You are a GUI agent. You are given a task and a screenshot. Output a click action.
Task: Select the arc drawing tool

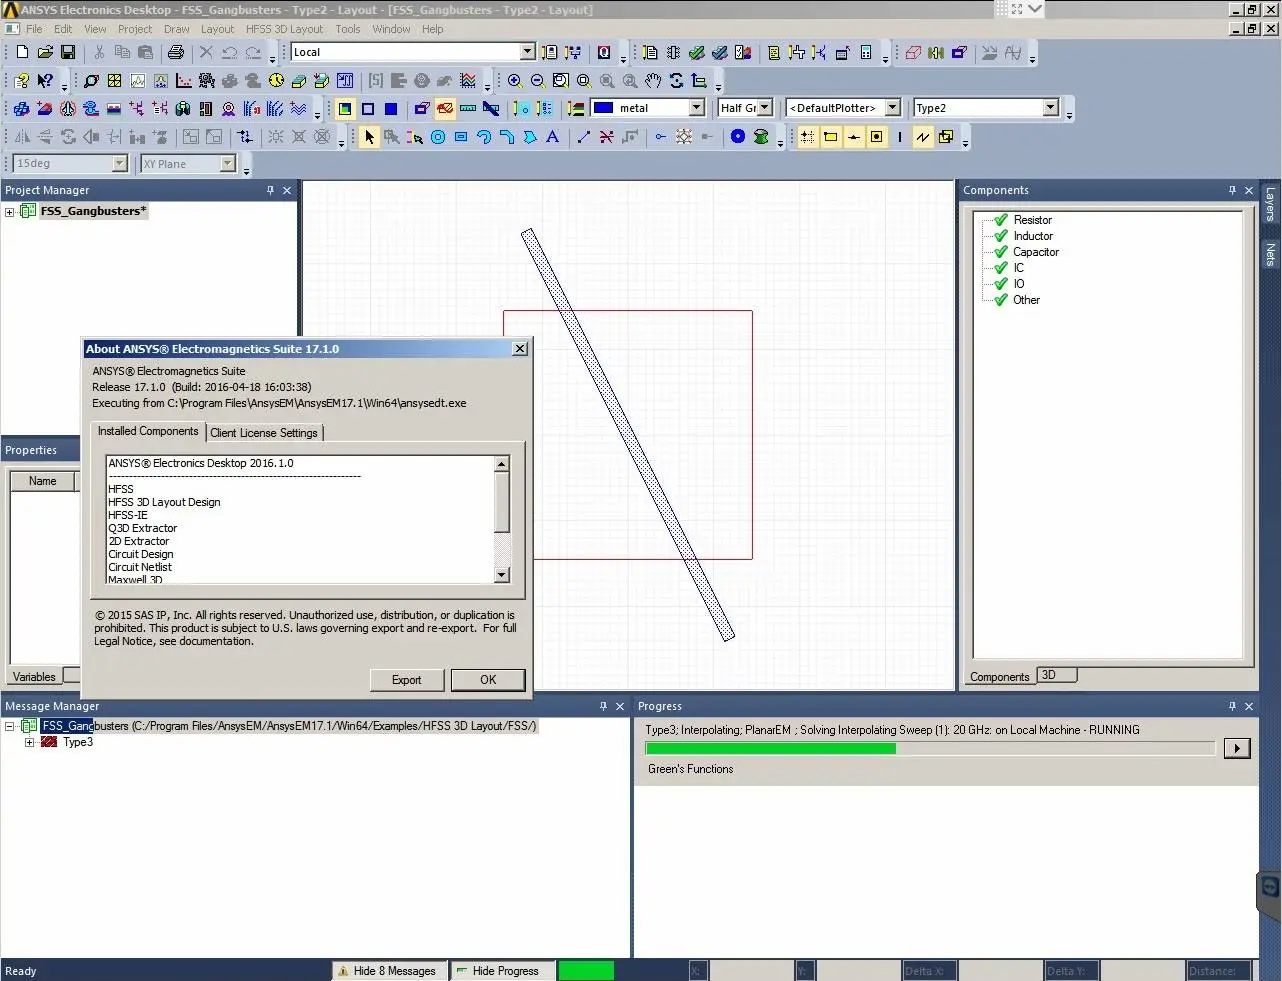click(484, 137)
